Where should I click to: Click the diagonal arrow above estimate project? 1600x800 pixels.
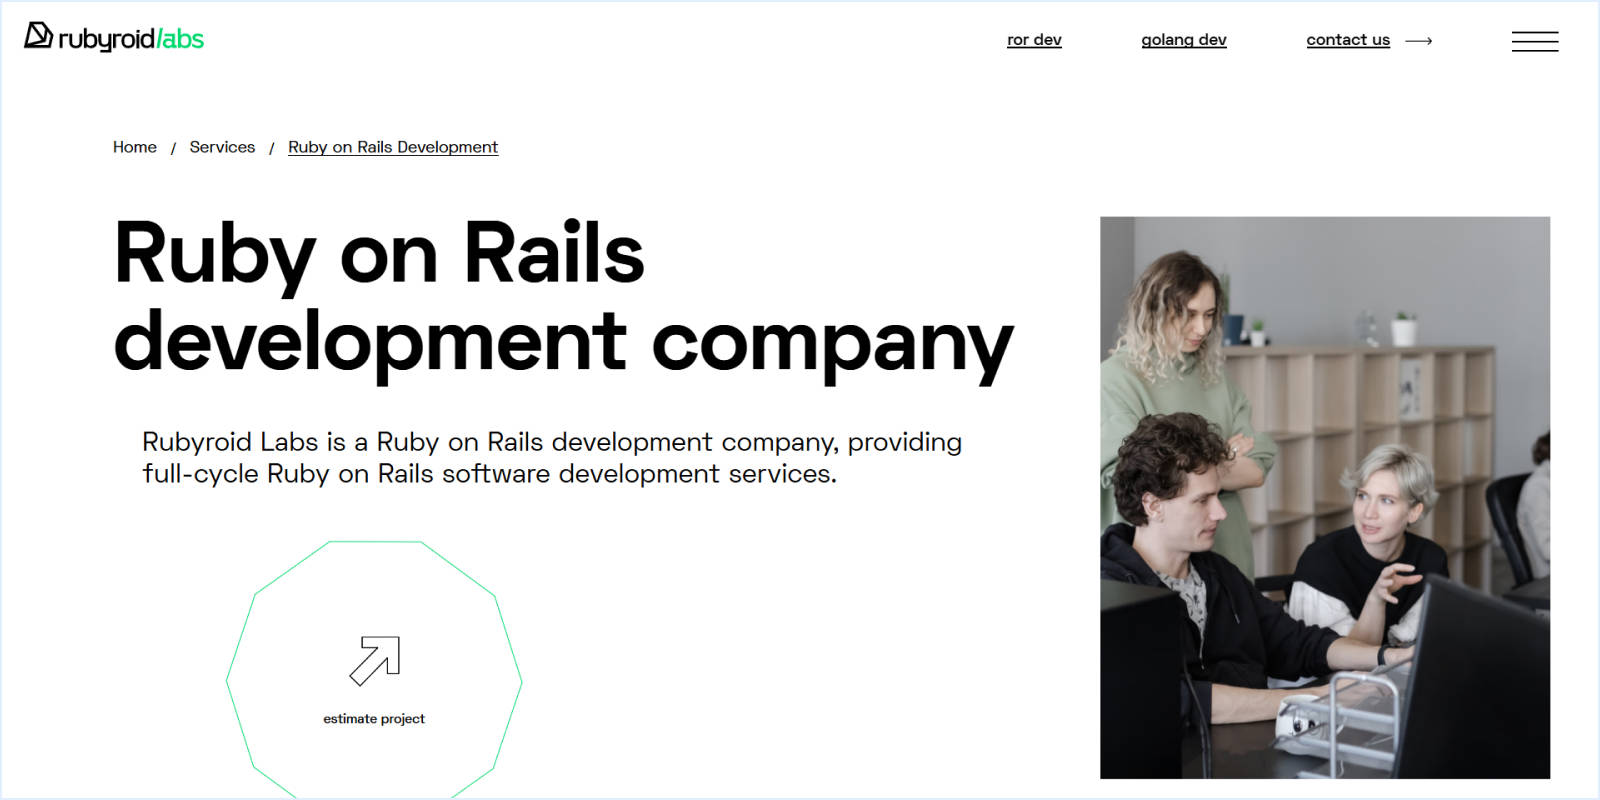[375, 661]
